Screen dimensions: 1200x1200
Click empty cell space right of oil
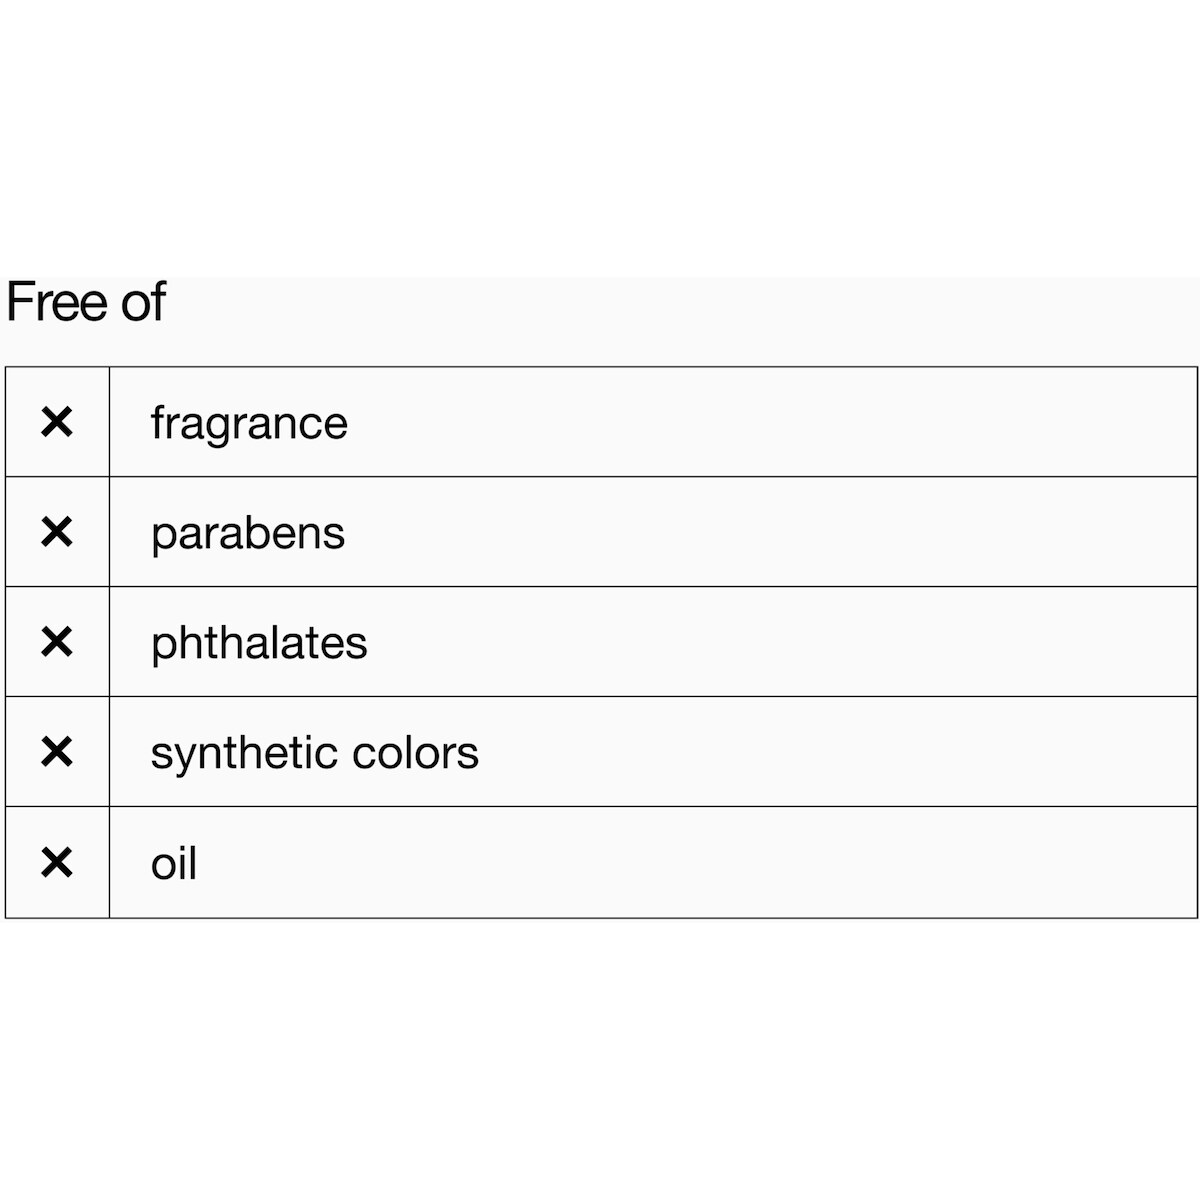[700, 862]
